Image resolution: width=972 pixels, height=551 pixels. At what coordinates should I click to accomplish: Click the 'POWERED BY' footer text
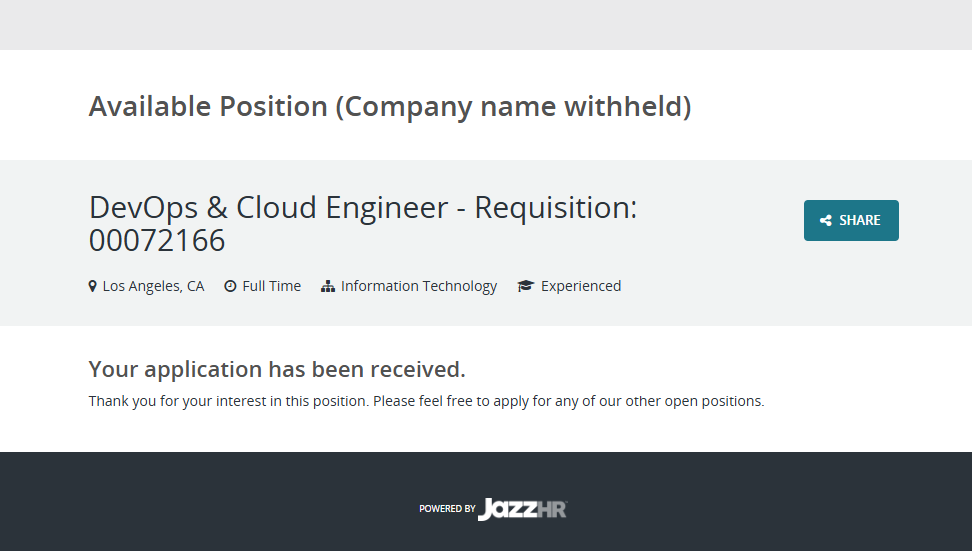tap(447, 509)
